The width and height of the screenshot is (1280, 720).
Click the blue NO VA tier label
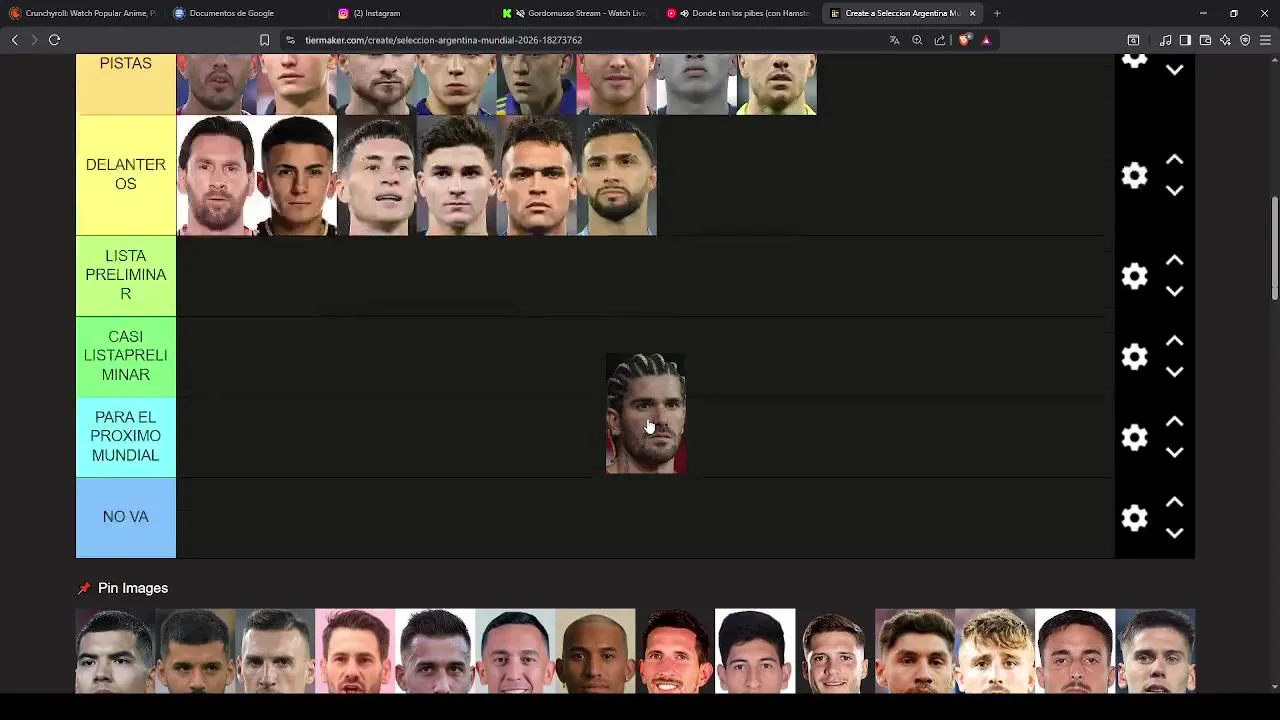click(126, 517)
